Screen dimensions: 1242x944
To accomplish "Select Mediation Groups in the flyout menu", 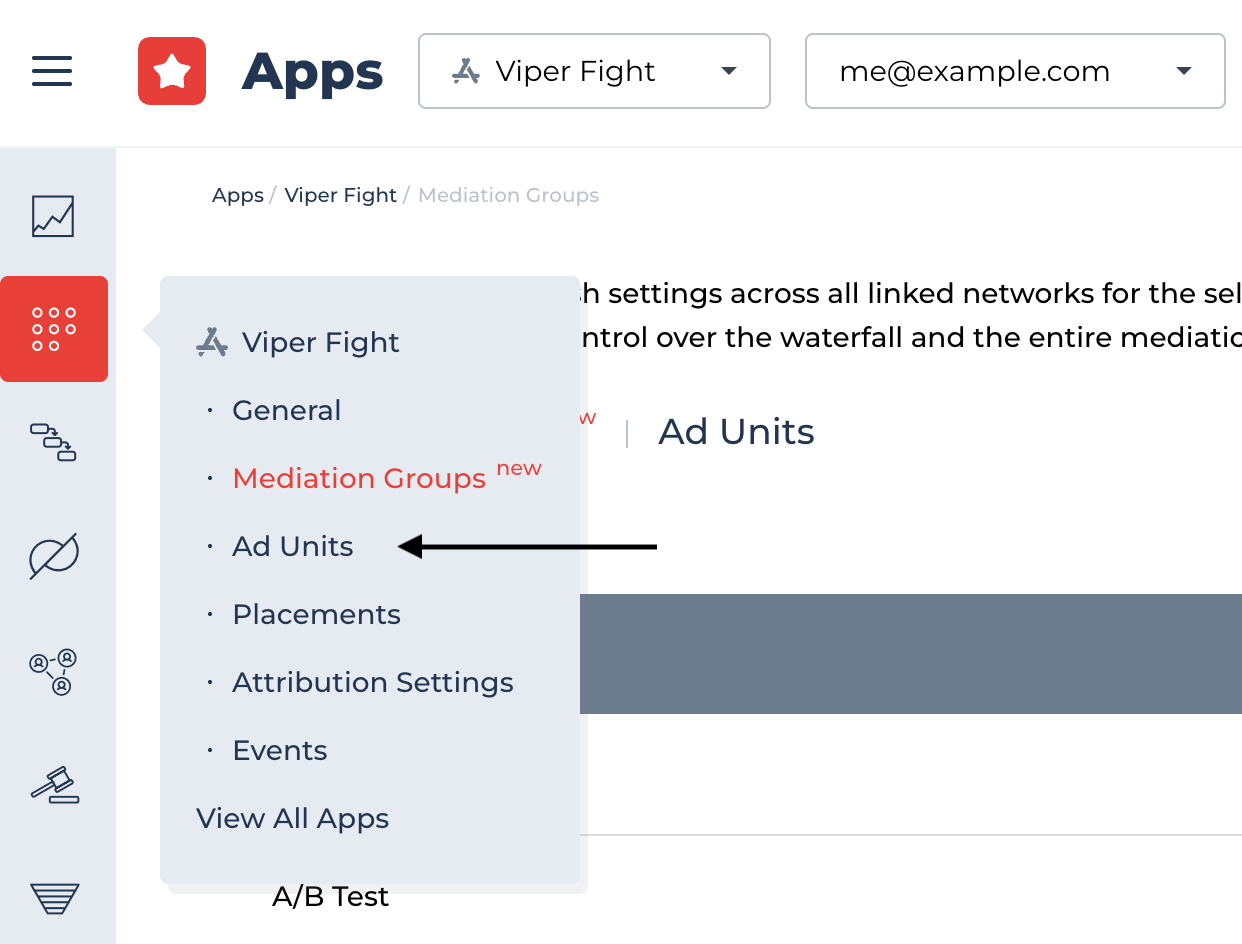I will (x=358, y=478).
